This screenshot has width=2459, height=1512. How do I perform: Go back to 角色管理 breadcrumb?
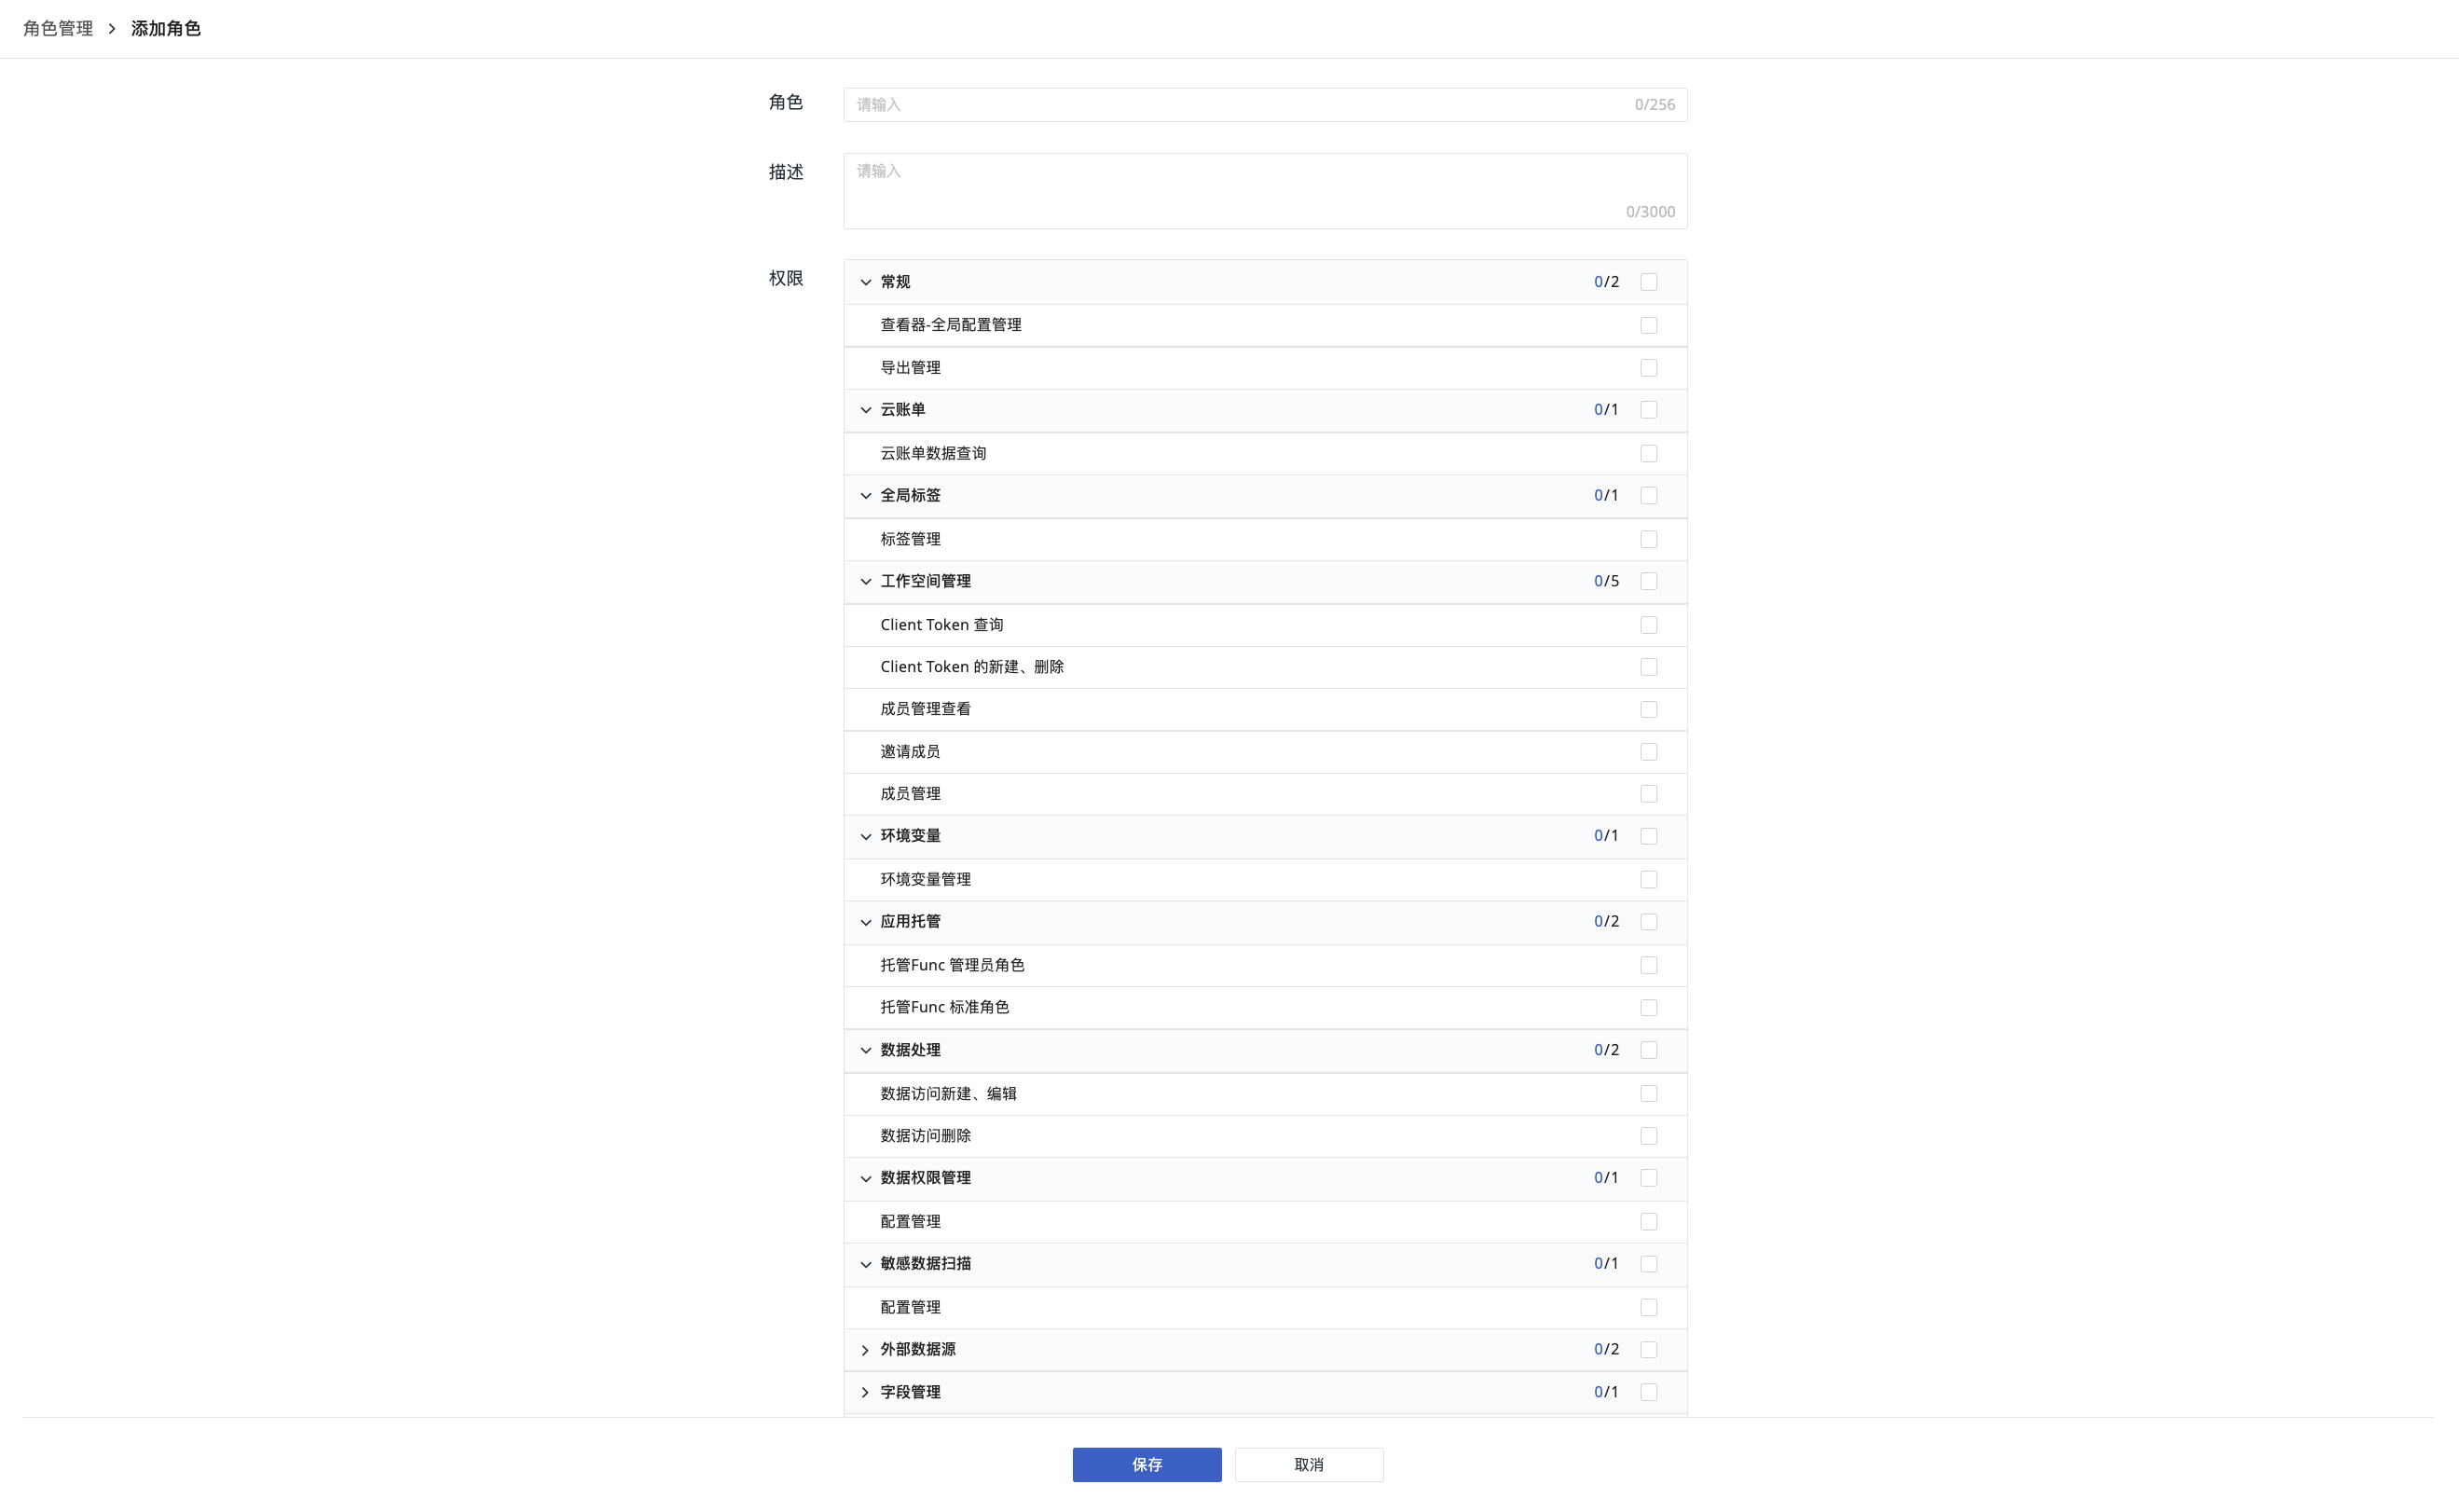click(58, 28)
